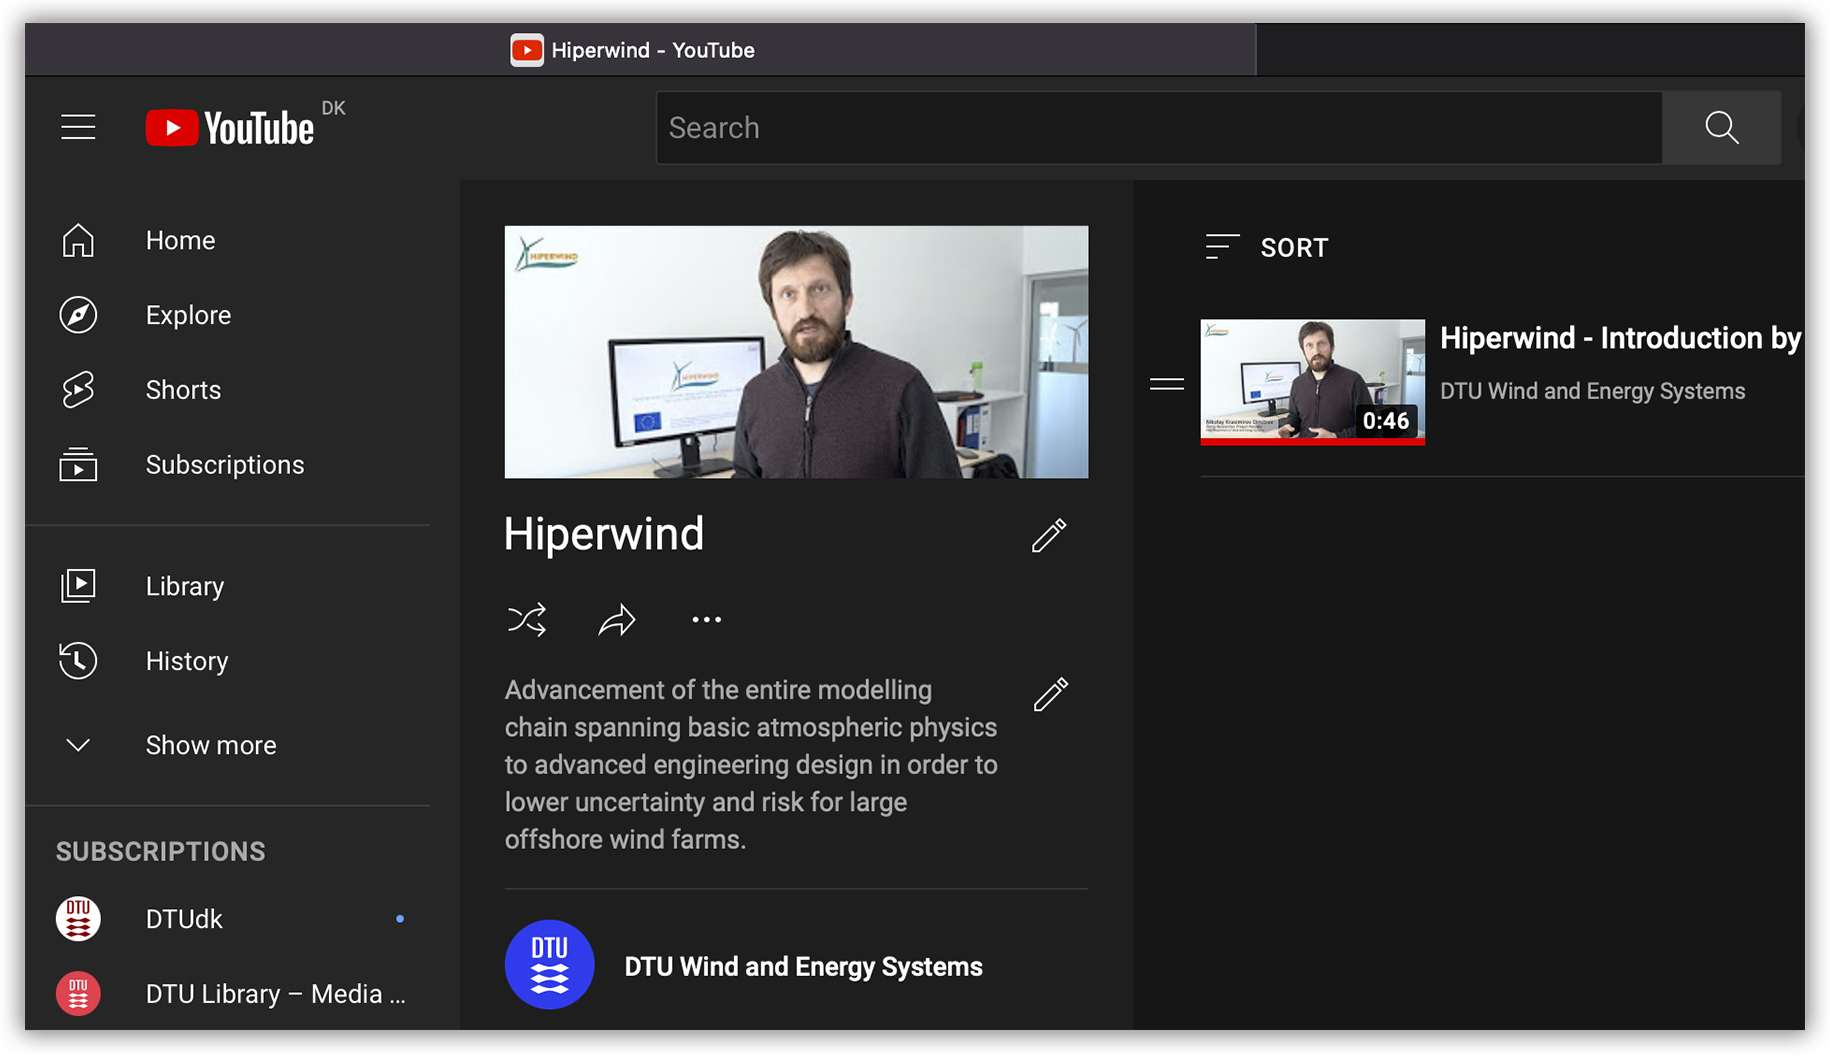Click the DTU Wind and Energy Systems avatar
This screenshot has height=1059, width=1830.
point(549,965)
